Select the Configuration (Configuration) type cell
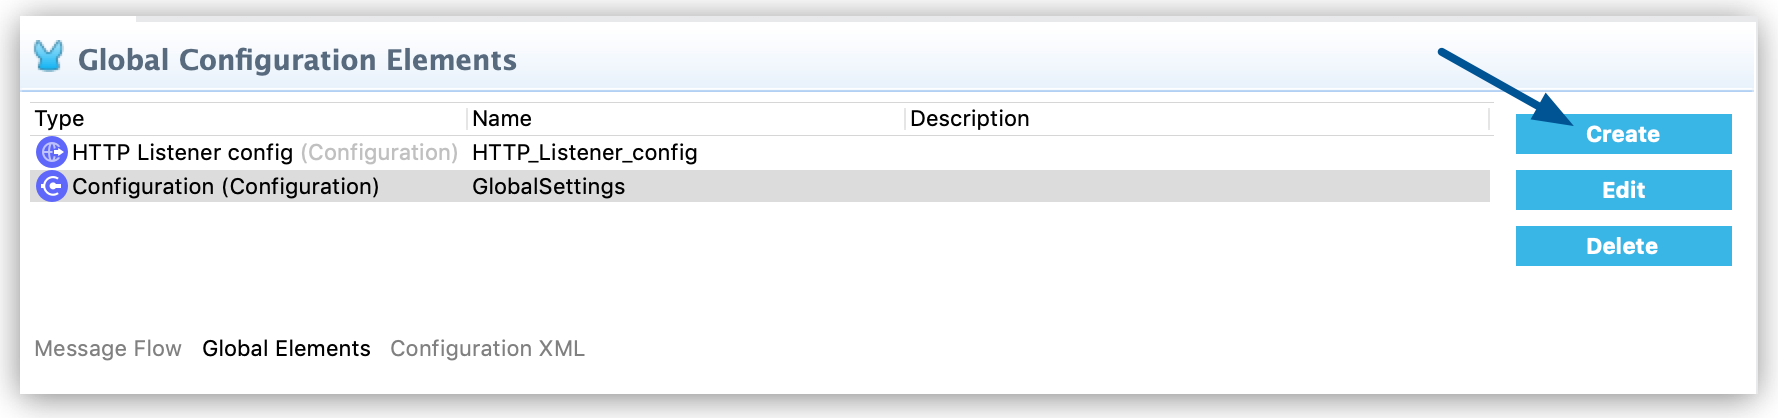This screenshot has height=418, width=1778. [225, 186]
